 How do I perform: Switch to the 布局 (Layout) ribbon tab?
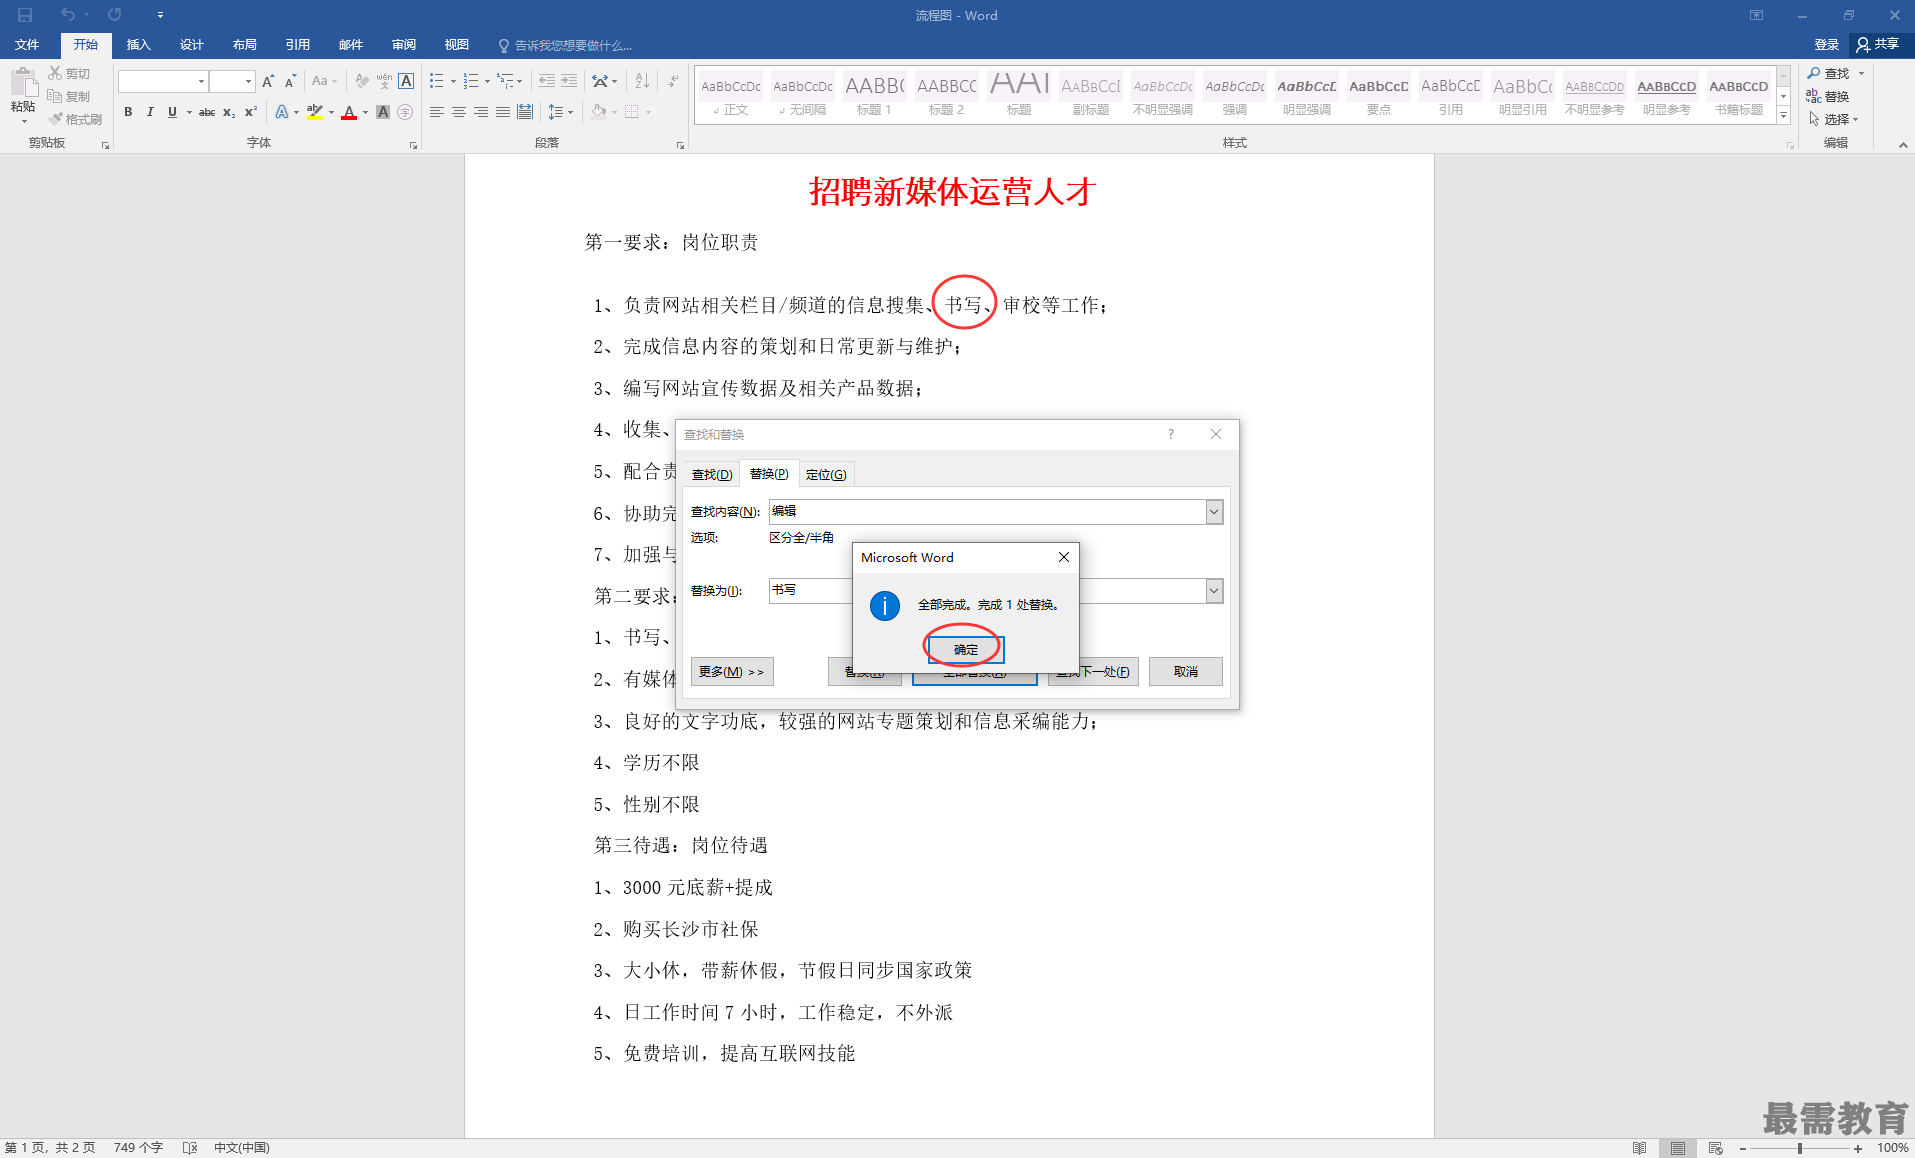click(x=244, y=45)
